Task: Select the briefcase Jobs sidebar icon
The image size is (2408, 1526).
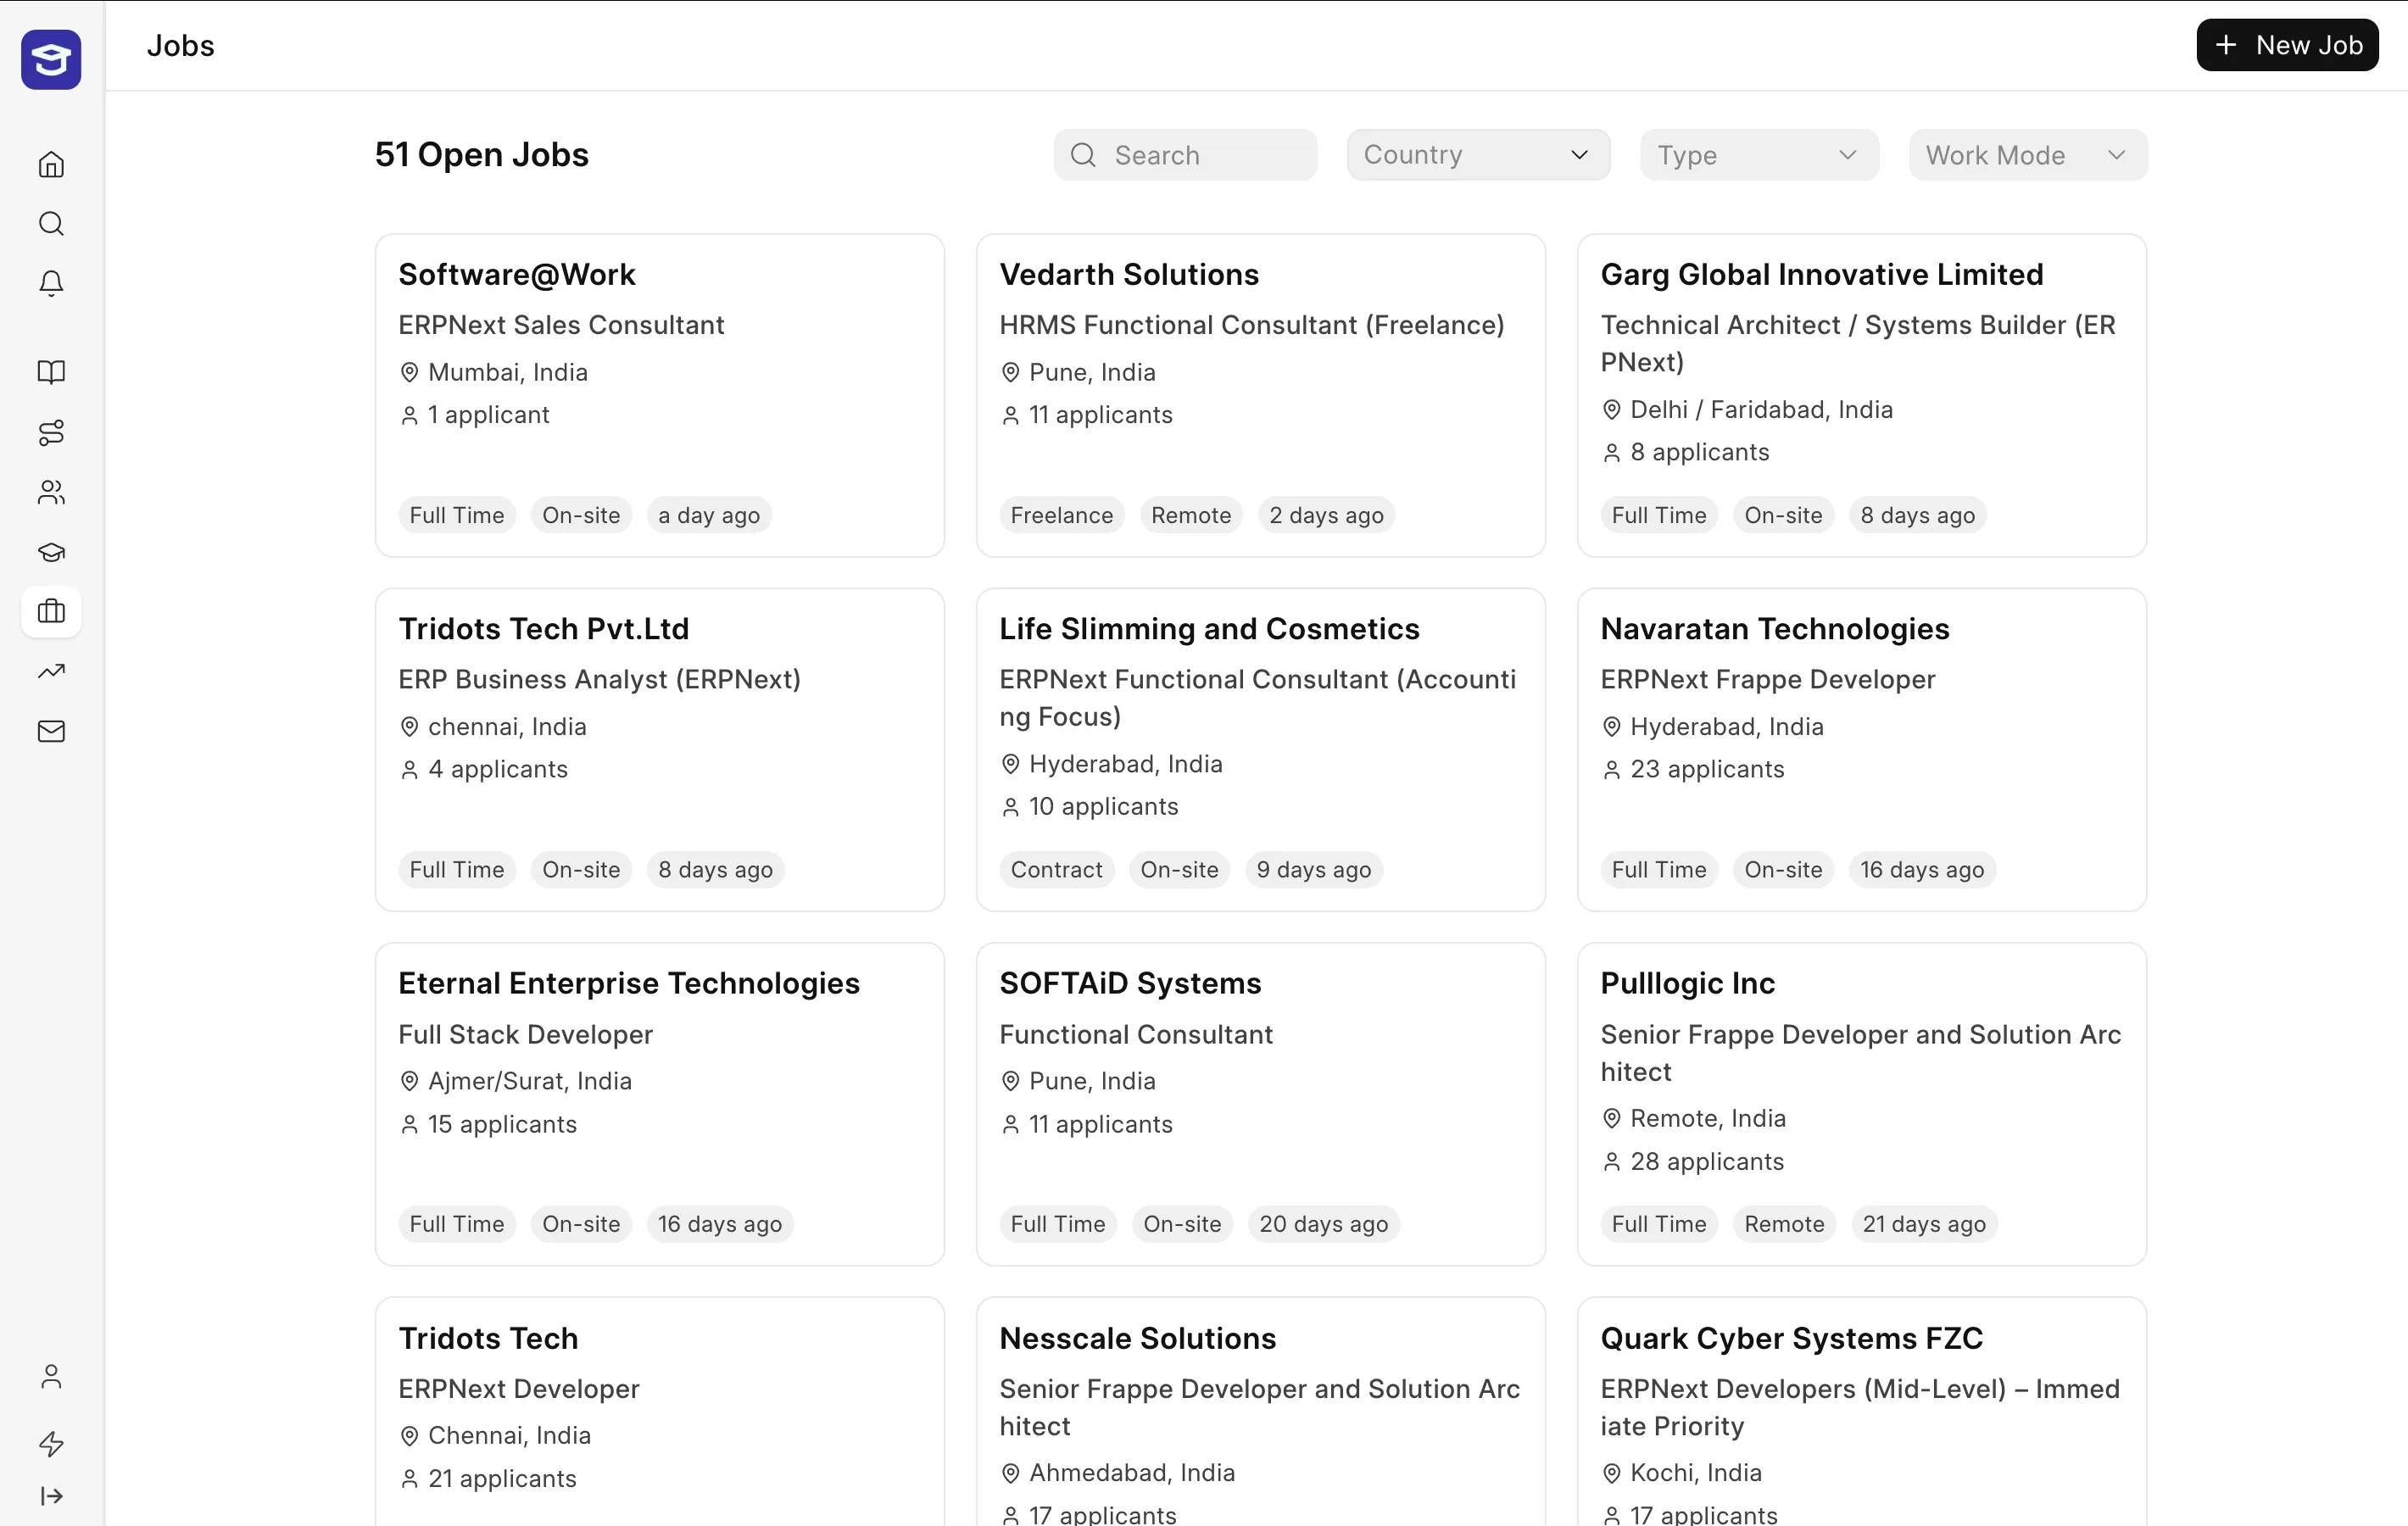Action: 51,611
